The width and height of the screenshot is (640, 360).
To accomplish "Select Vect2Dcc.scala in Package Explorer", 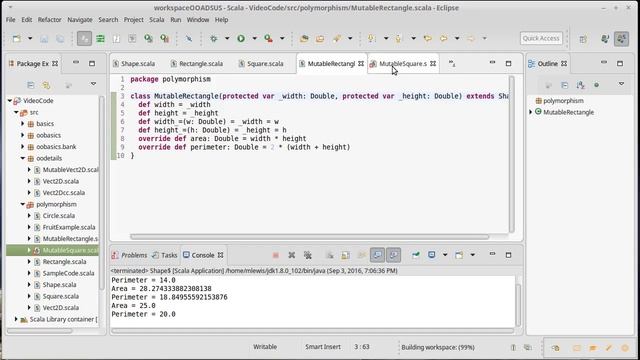I will 64,193.
